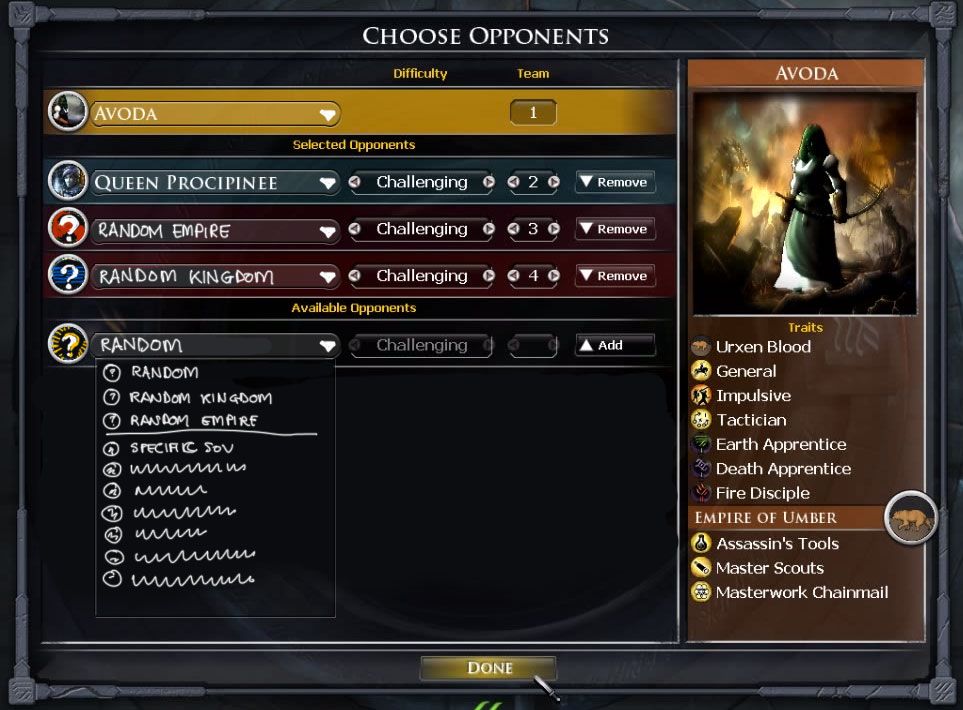Click the red Random Empire question-mark icon
Screen dimensions: 963x710
[x=68, y=228]
